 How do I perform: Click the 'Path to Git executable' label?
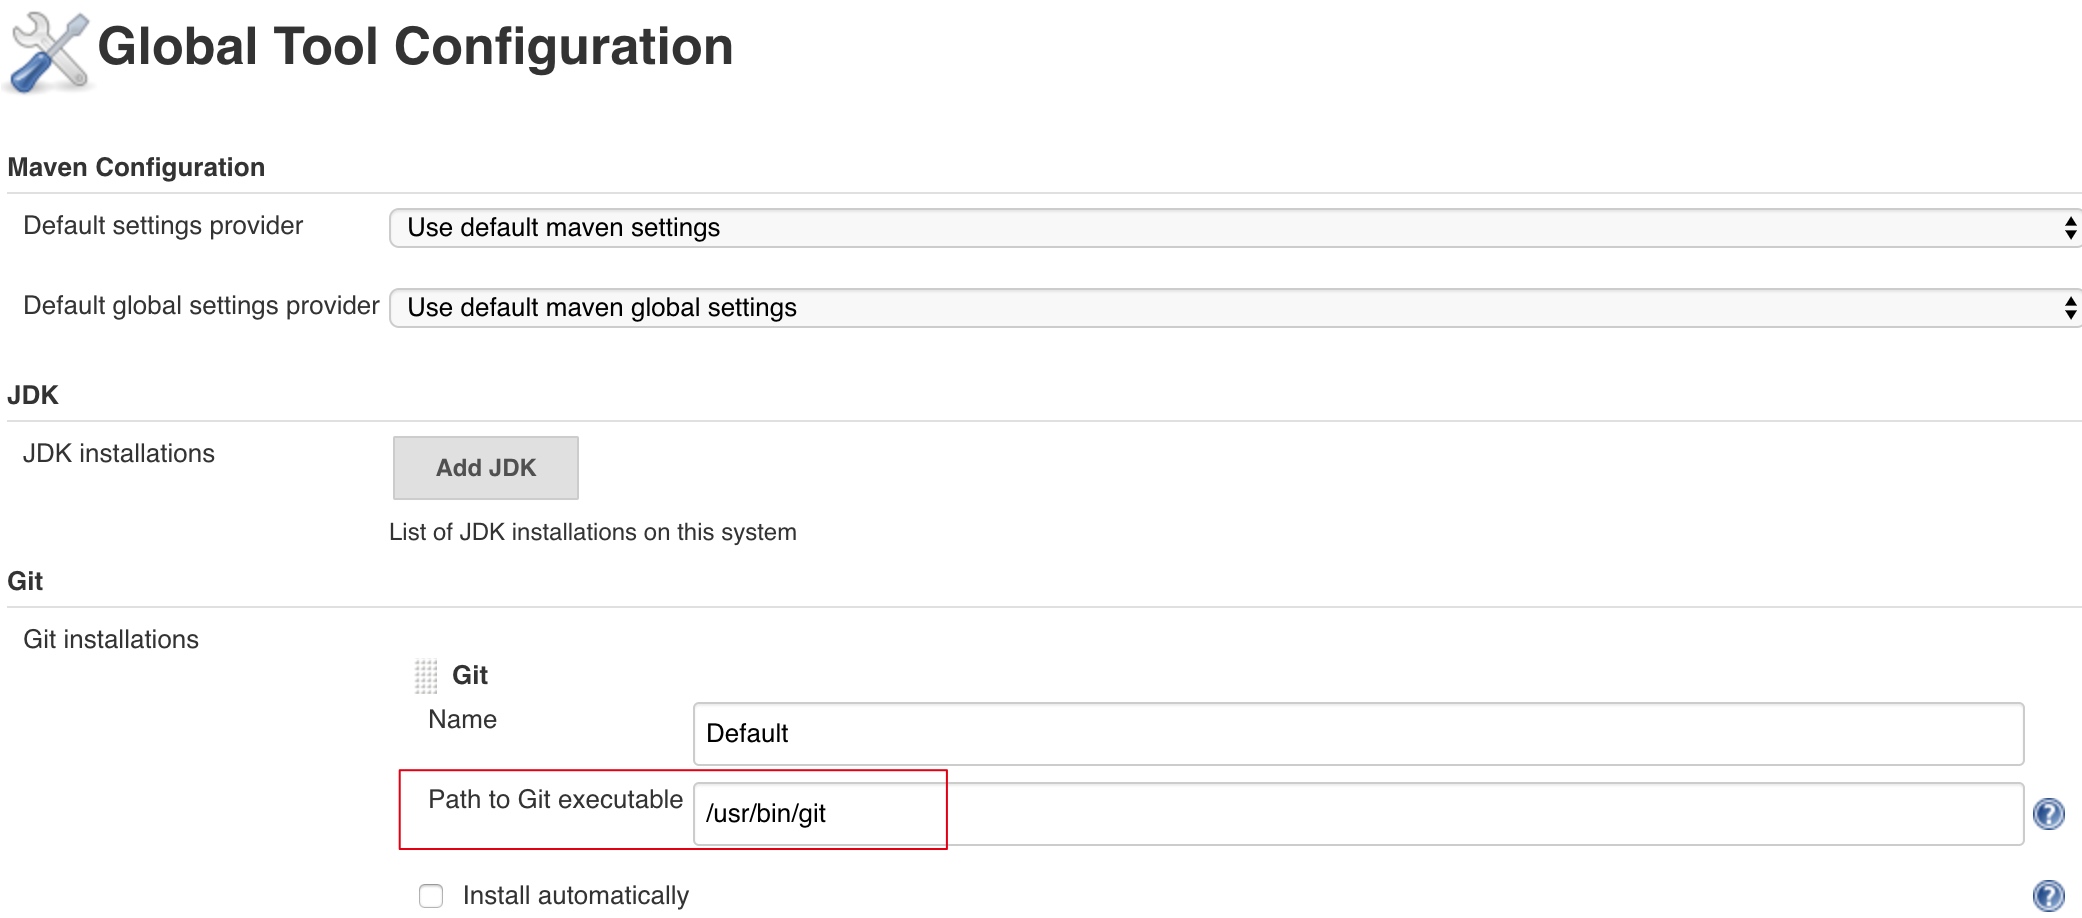555,800
